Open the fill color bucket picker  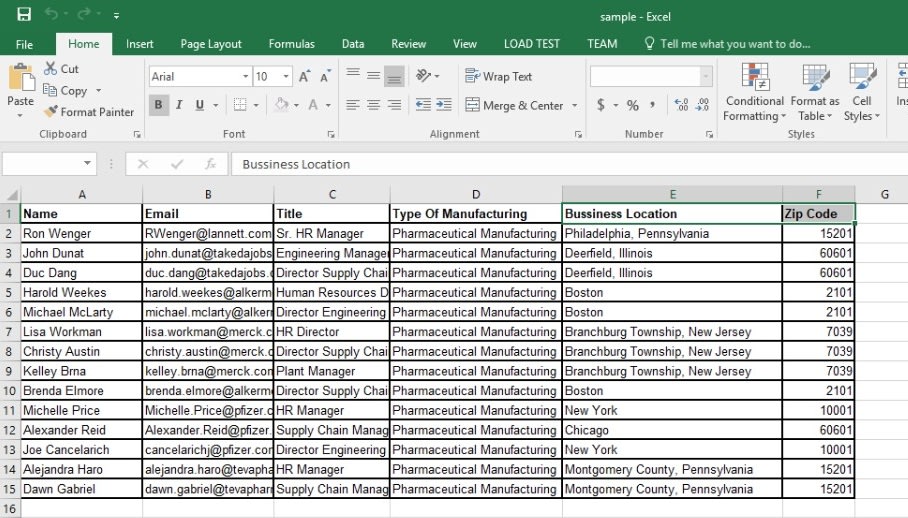[x=282, y=105]
